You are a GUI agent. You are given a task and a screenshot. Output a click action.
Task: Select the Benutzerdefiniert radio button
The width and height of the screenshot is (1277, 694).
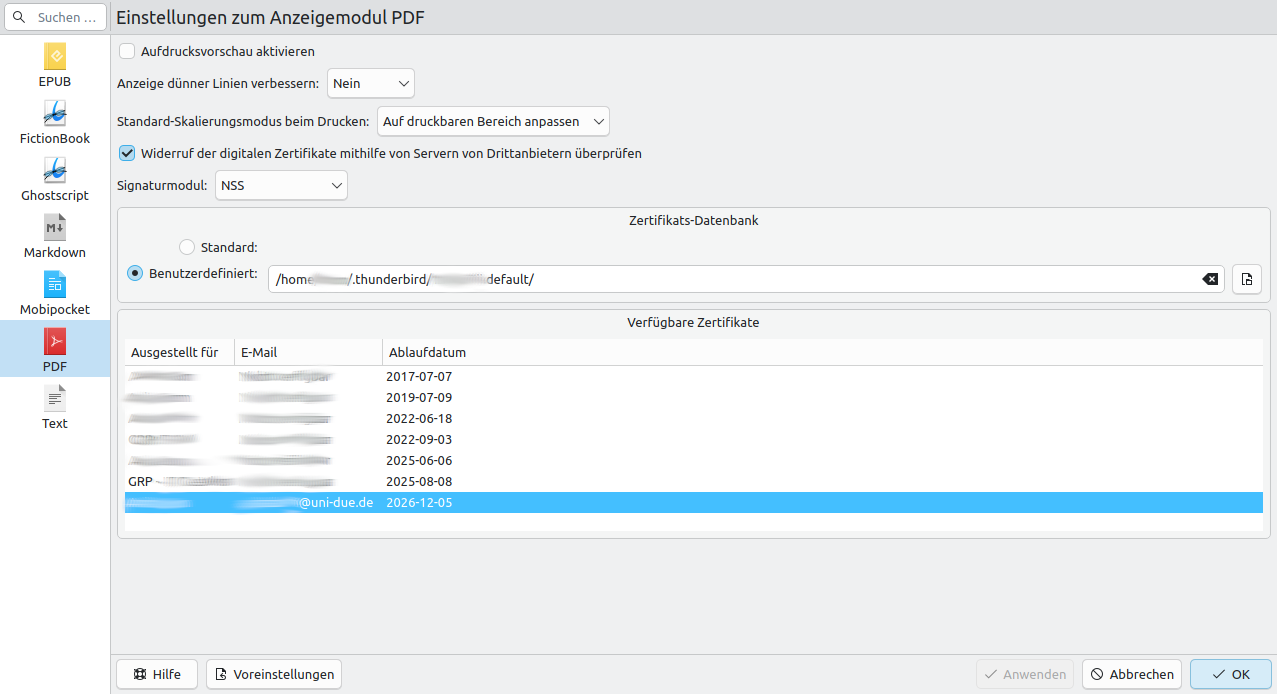135,272
